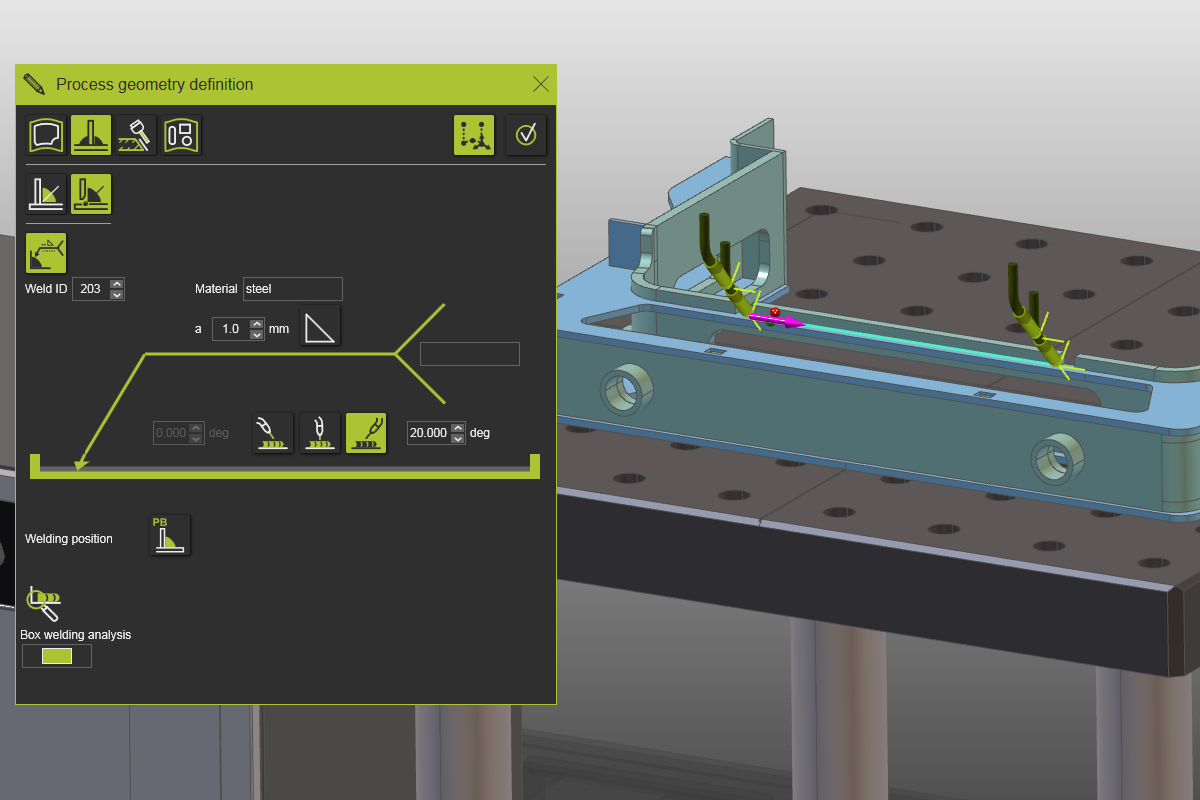Open the sheet panel geometry icon

pos(181,135)
